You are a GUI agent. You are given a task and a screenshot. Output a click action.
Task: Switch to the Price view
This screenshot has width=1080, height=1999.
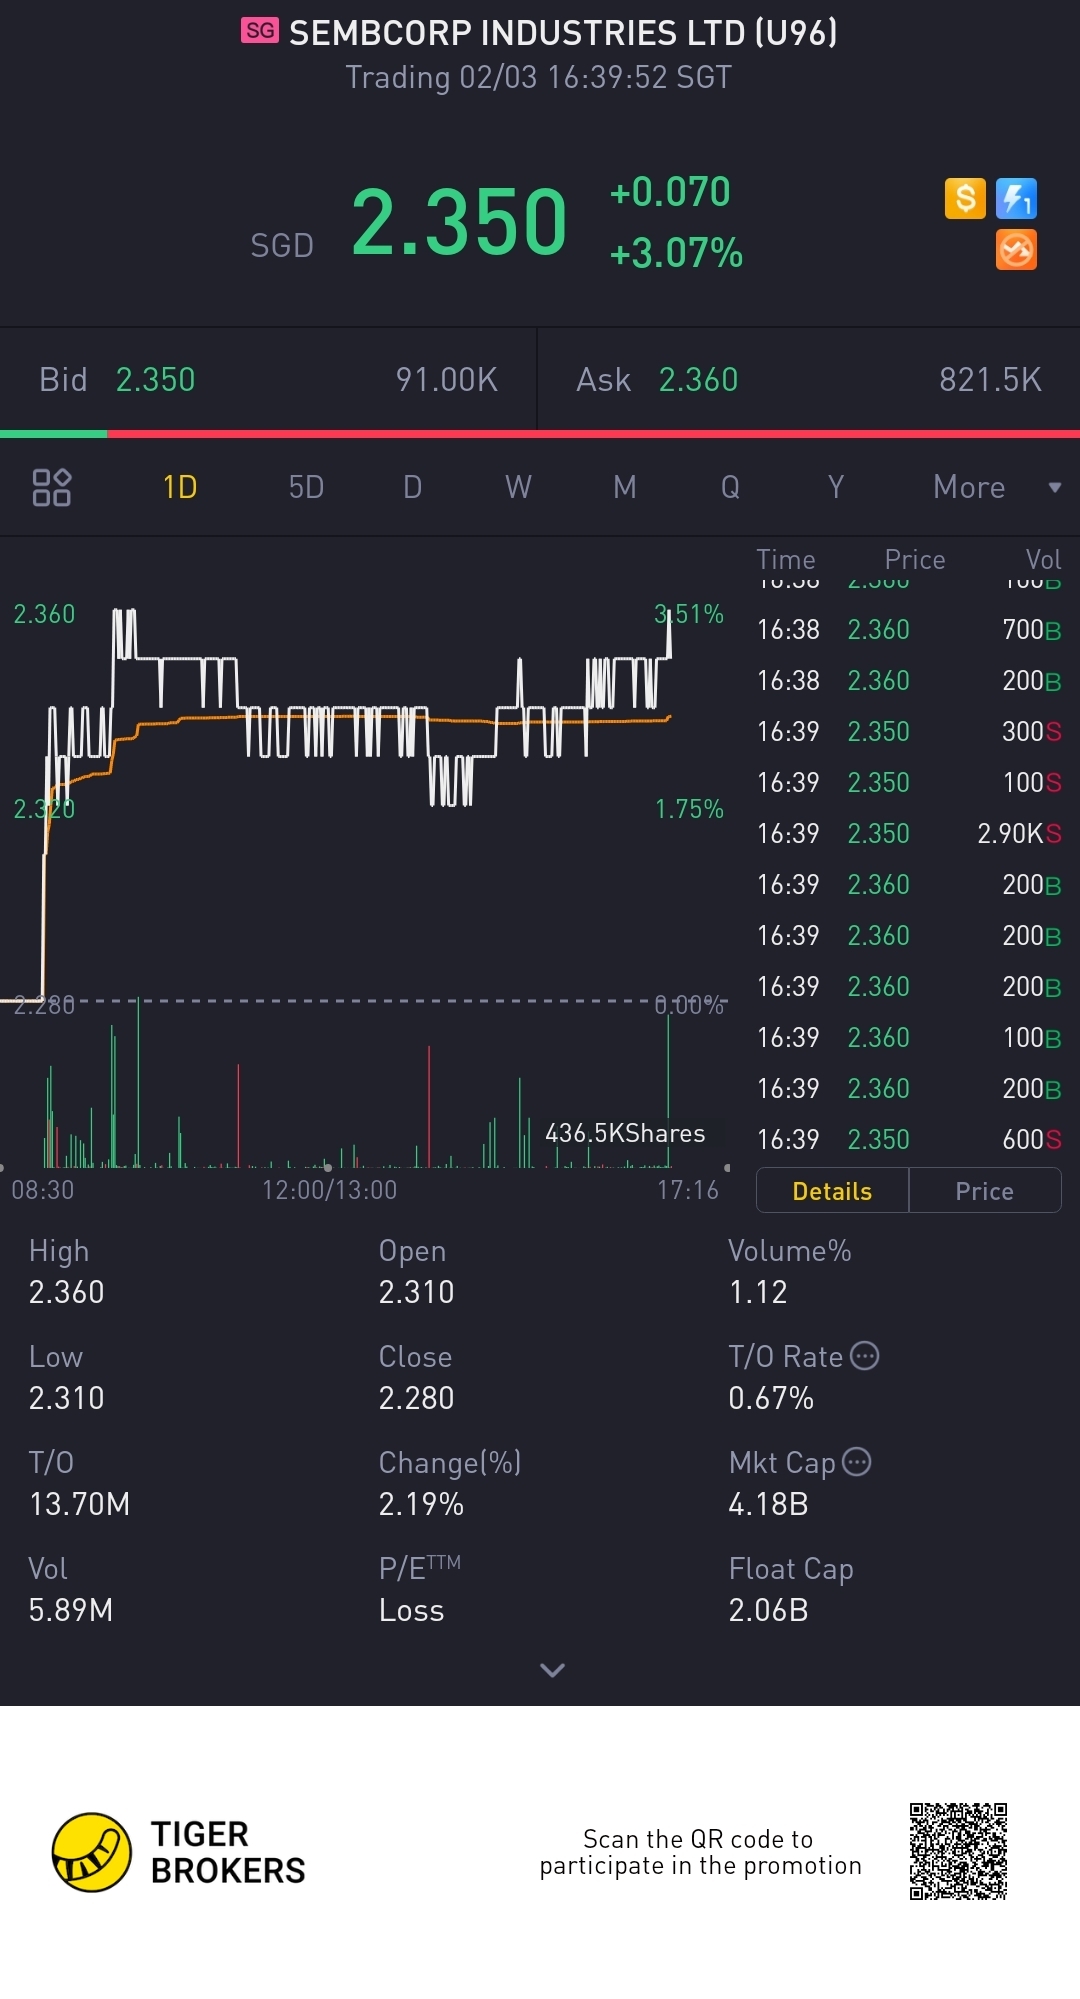point(984,1191)
